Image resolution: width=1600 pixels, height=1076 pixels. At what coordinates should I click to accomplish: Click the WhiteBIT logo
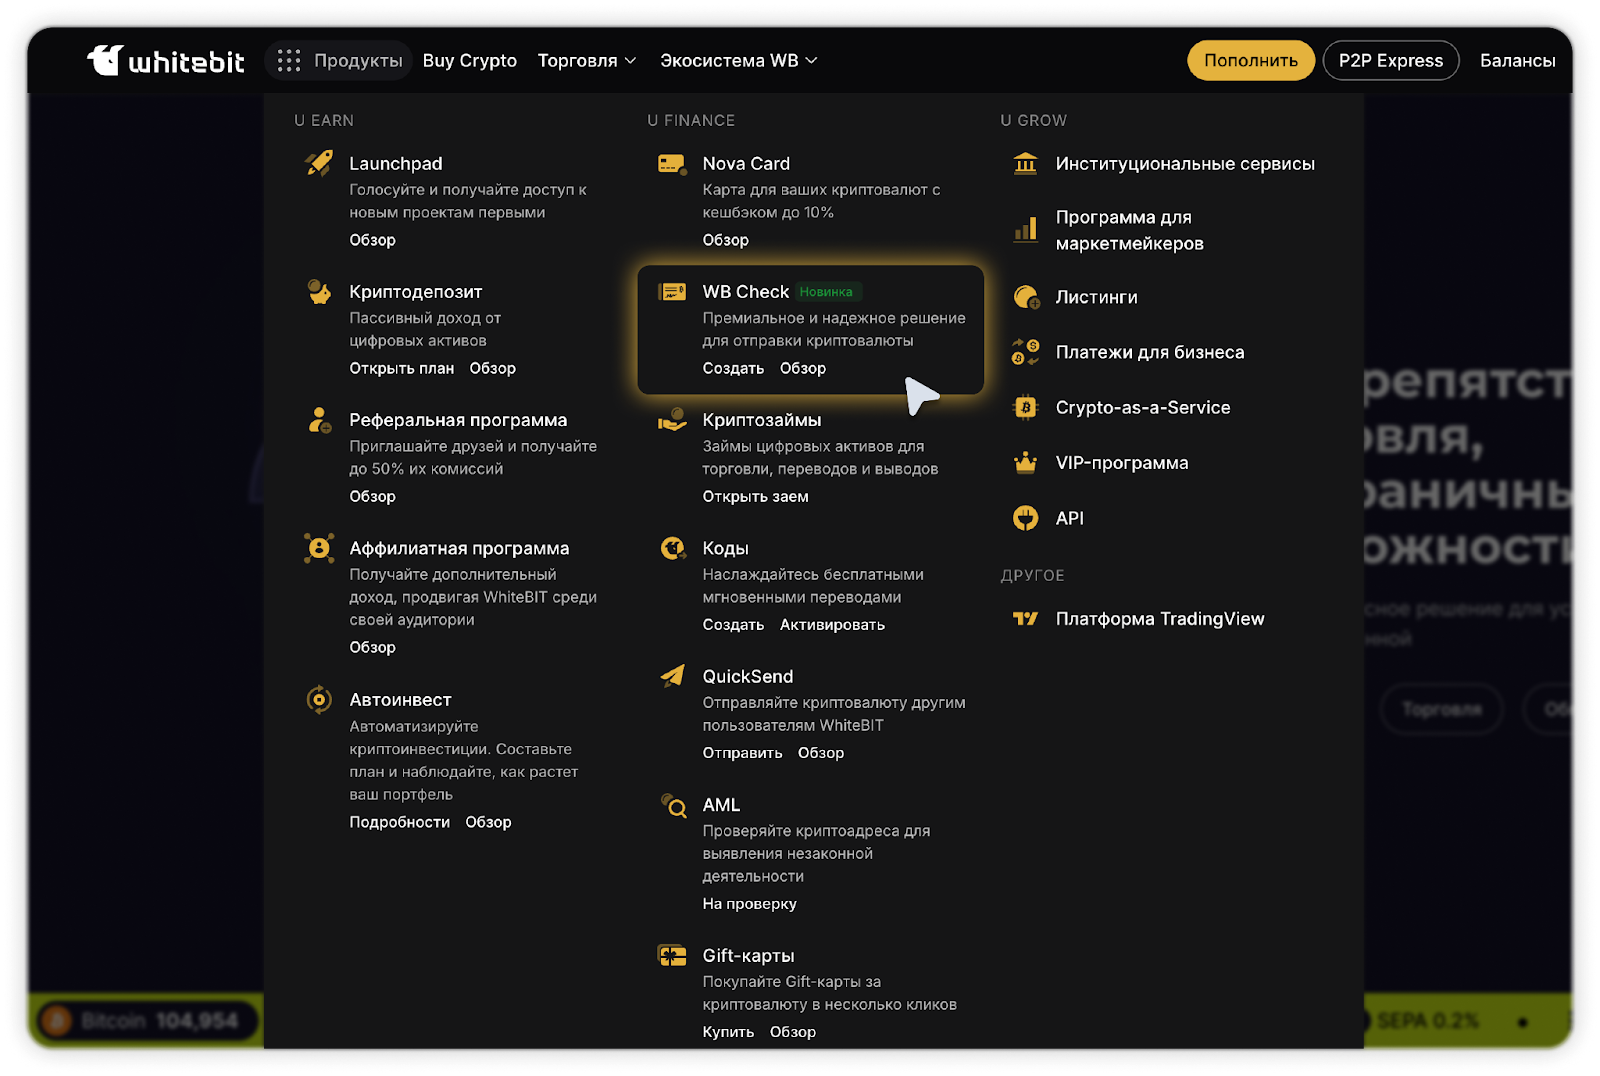pyautogui.click(x=166, y=61)
